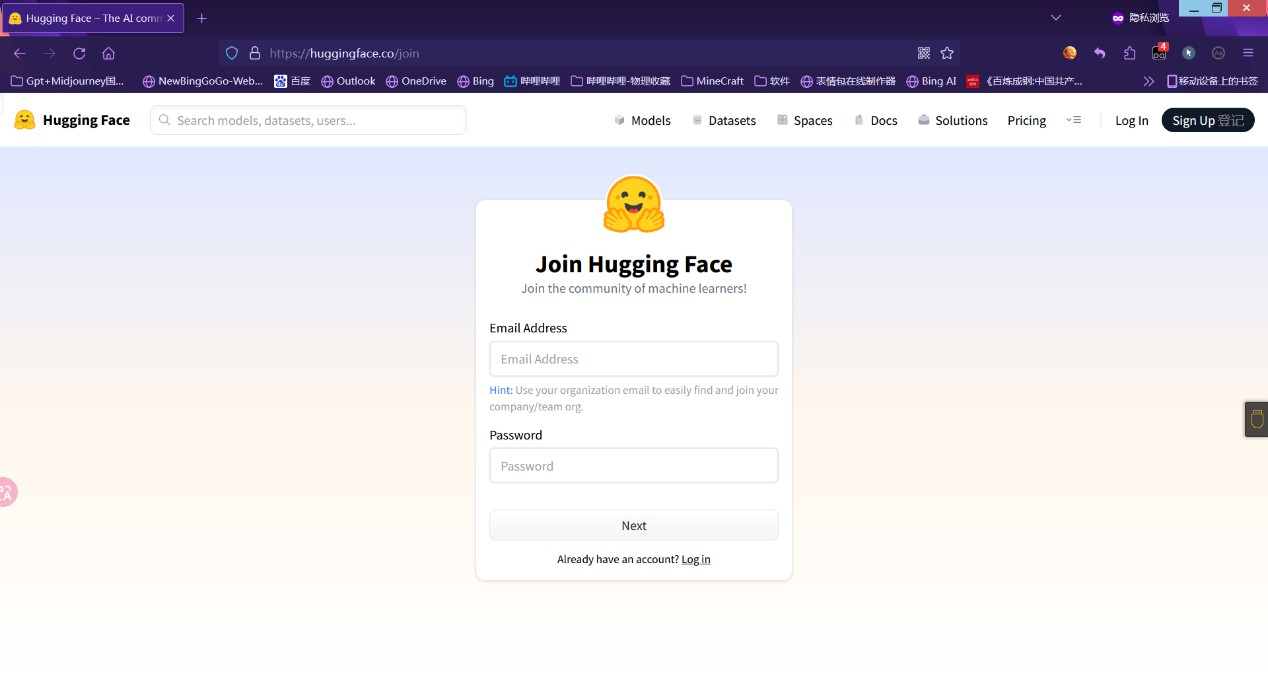Click the Sign Up button
Screen dimensions: 1268x682
(x=1208, y=120)
